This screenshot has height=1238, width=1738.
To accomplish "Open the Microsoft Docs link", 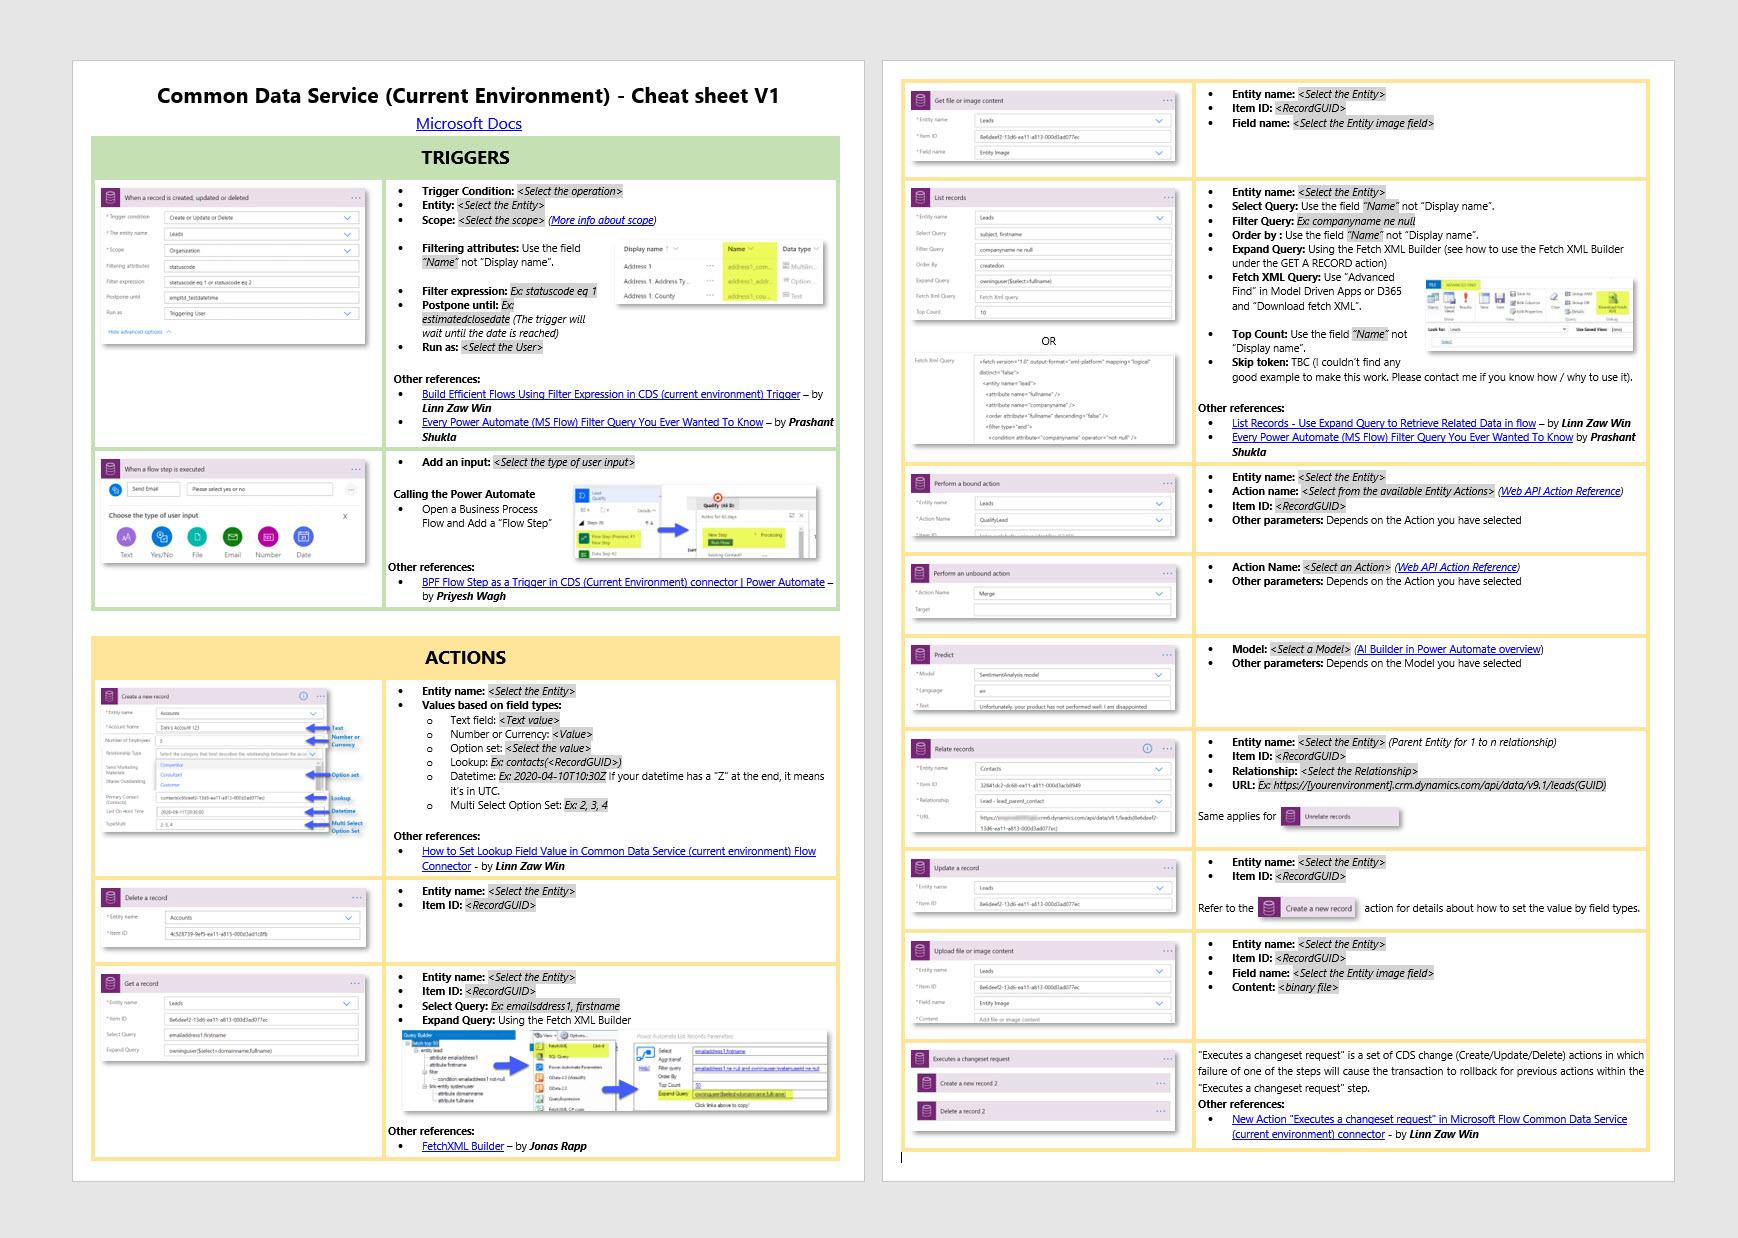I will click(469, 123).
